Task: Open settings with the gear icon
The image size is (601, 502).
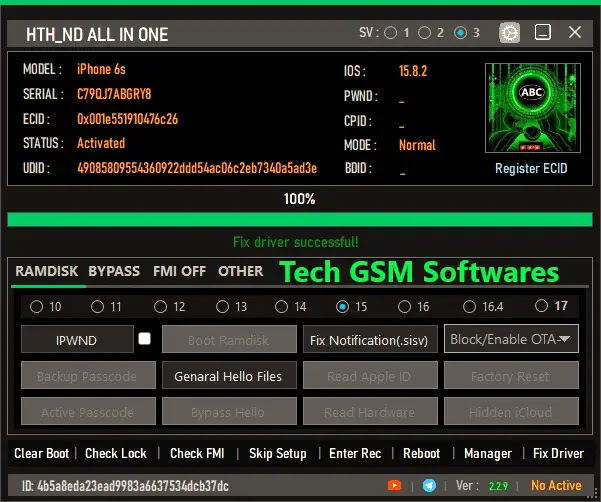Action: coord(509,33)
